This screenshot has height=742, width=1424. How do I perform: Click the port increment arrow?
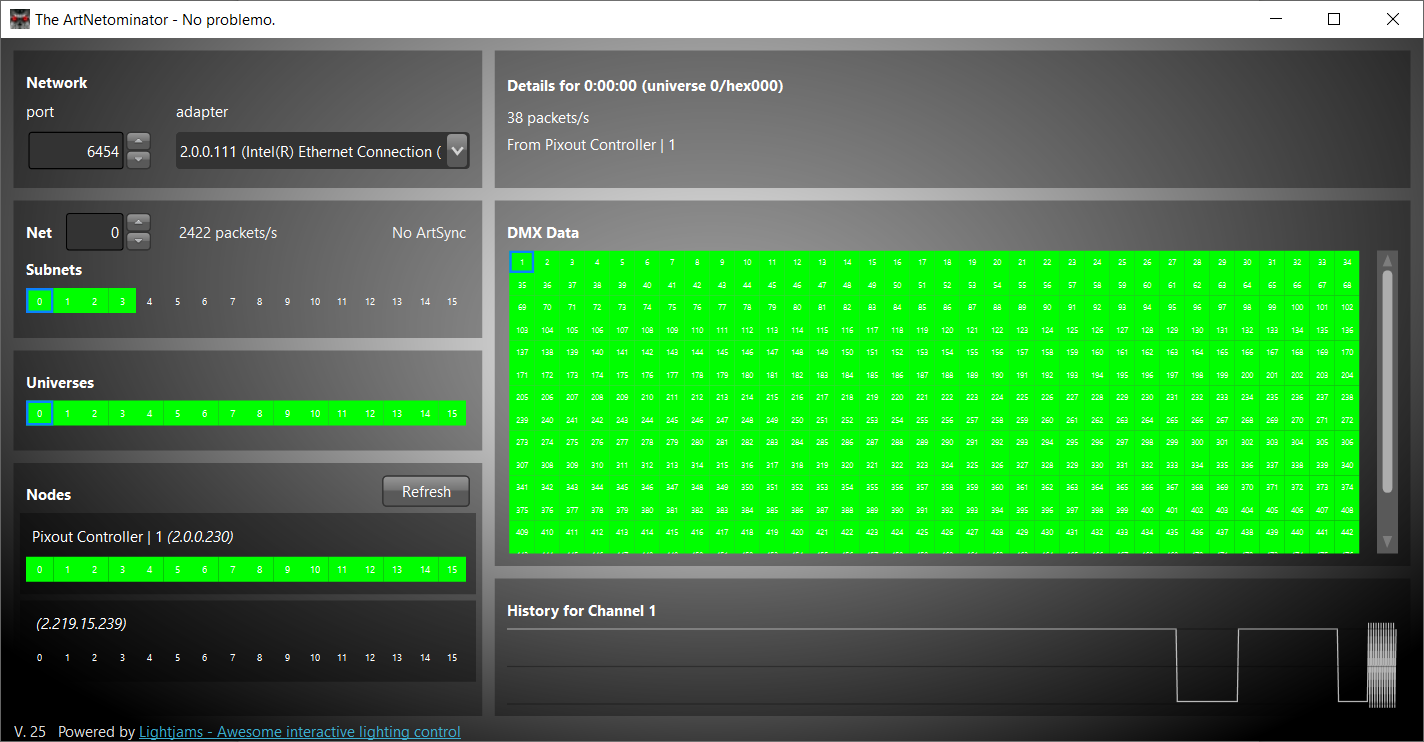138,141
